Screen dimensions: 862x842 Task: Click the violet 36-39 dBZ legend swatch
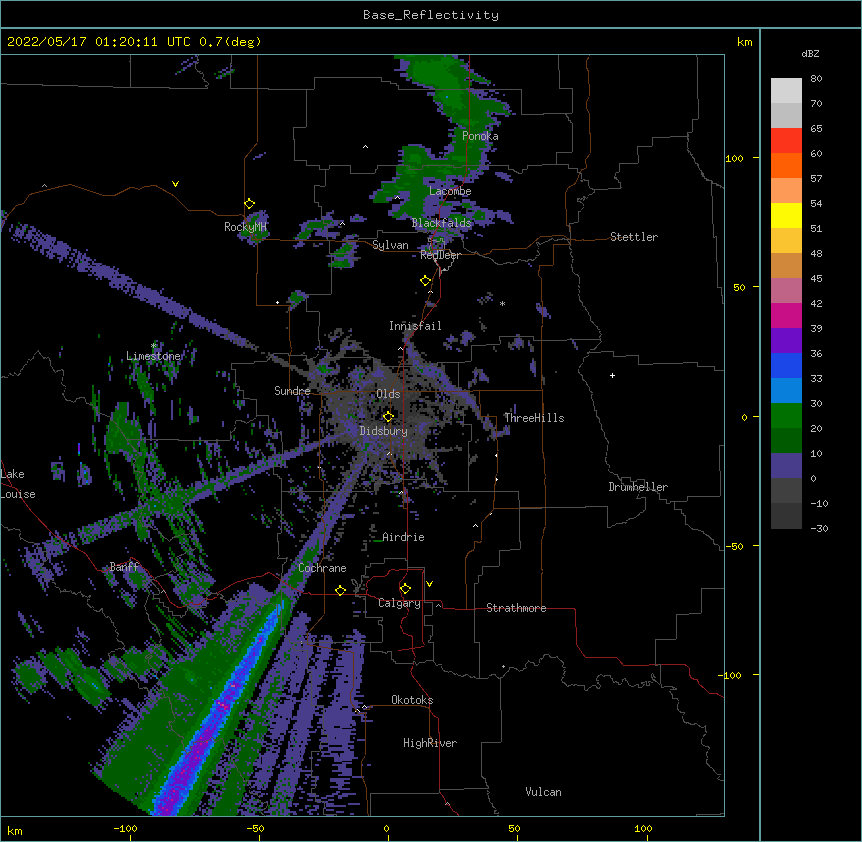tap(786, 341)
